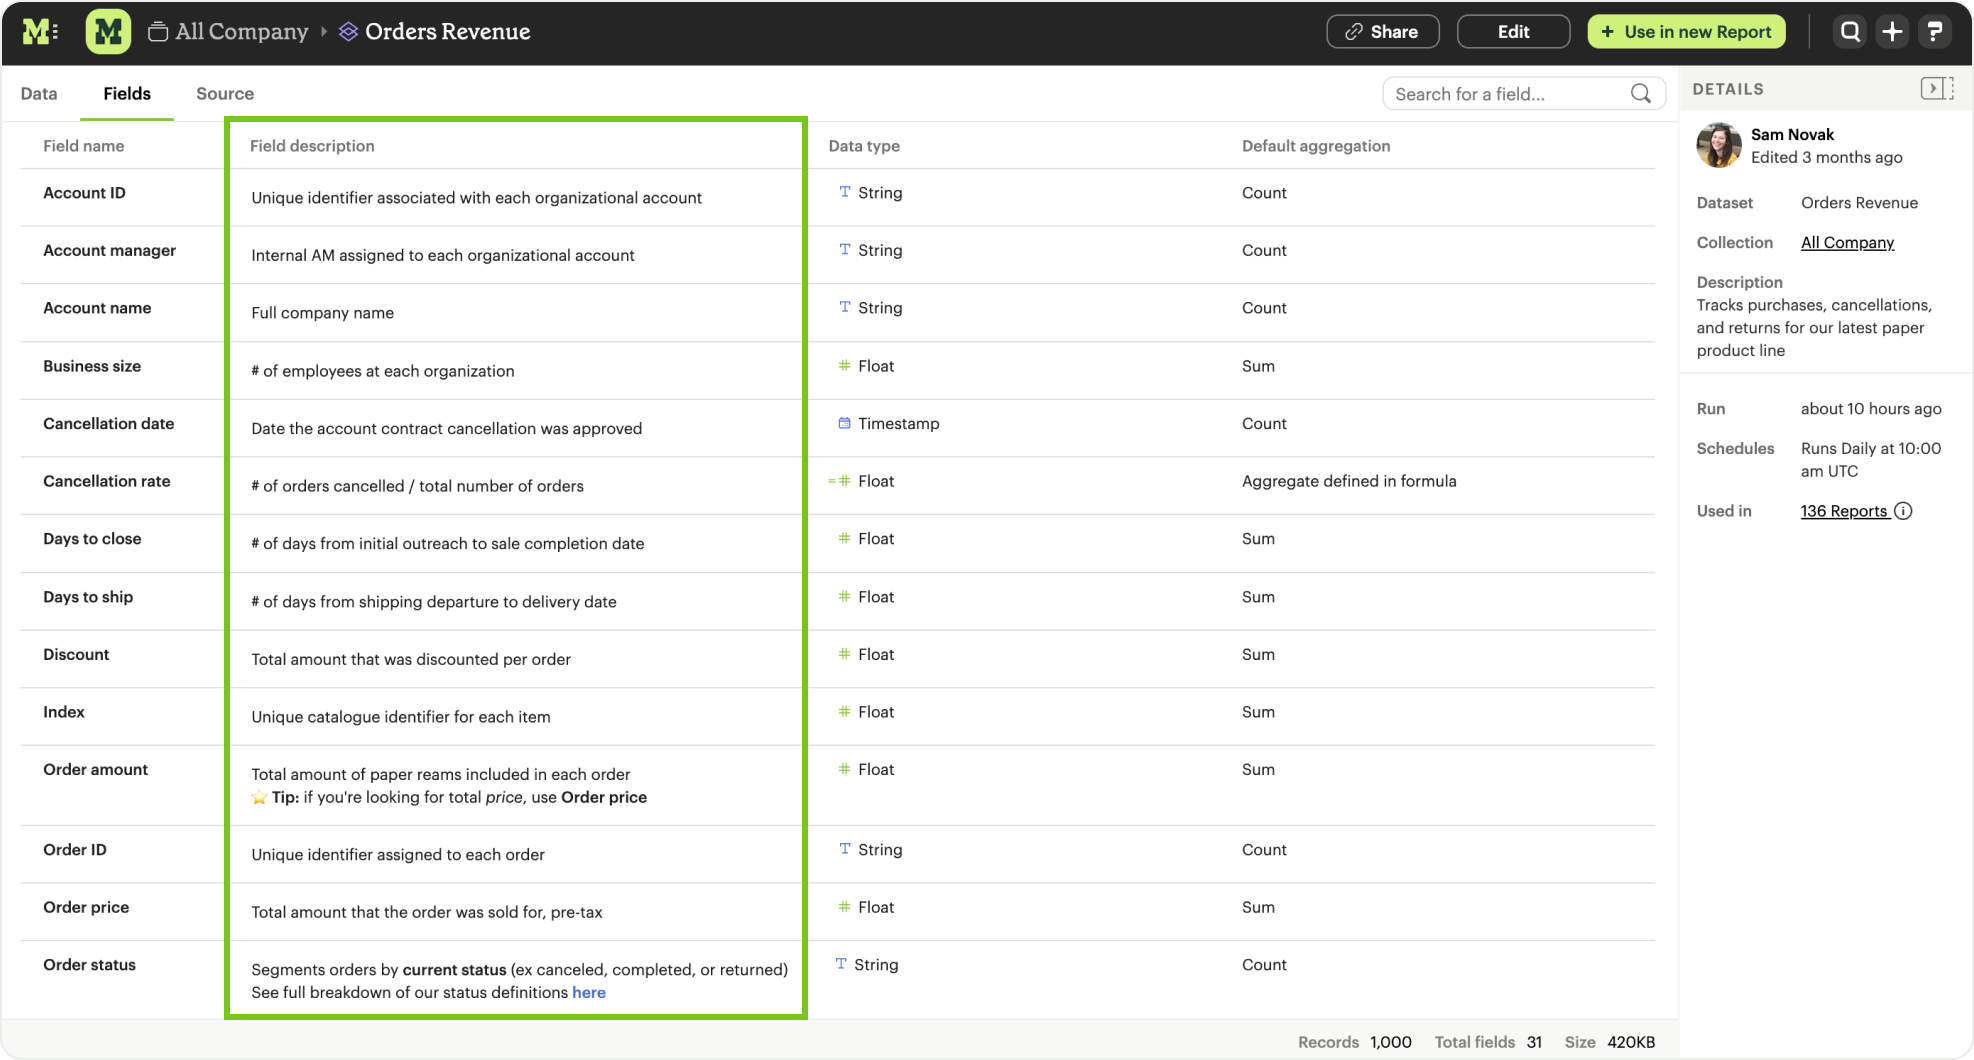Click star tip icon in Order amount description
Image resolution: width=1974 pixels, height=1060 pixels.
(x=259, y=797)
